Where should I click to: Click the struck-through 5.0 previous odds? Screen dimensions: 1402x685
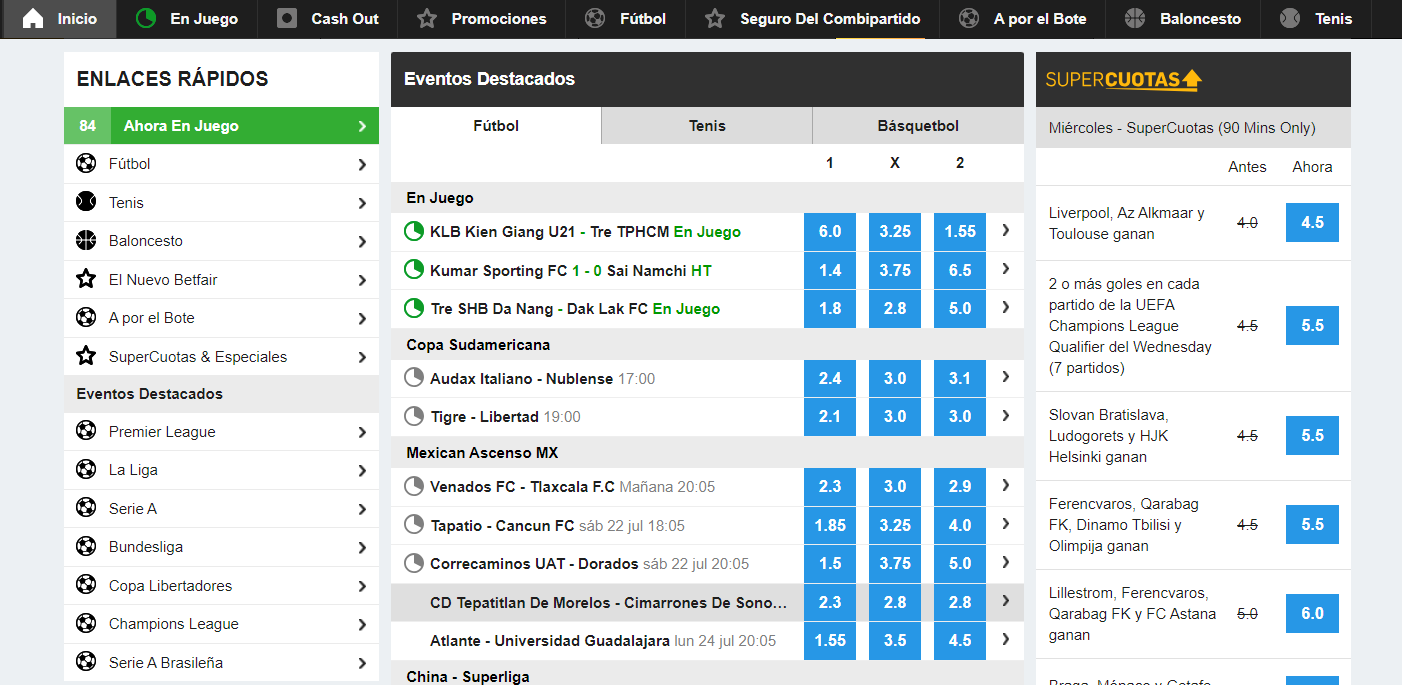coord(1247,614)
